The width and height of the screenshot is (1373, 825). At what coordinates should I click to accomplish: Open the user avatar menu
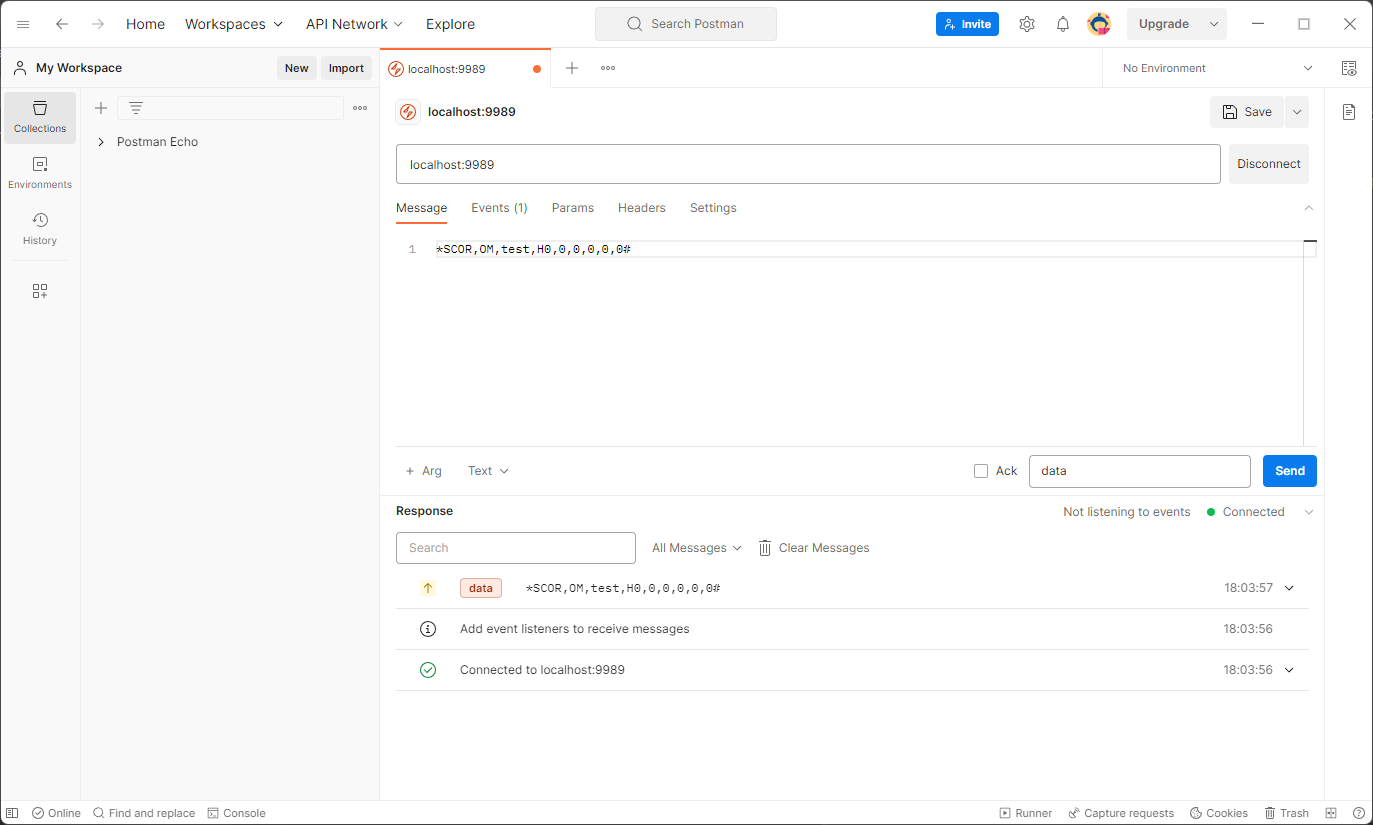tap(1099, 24)
